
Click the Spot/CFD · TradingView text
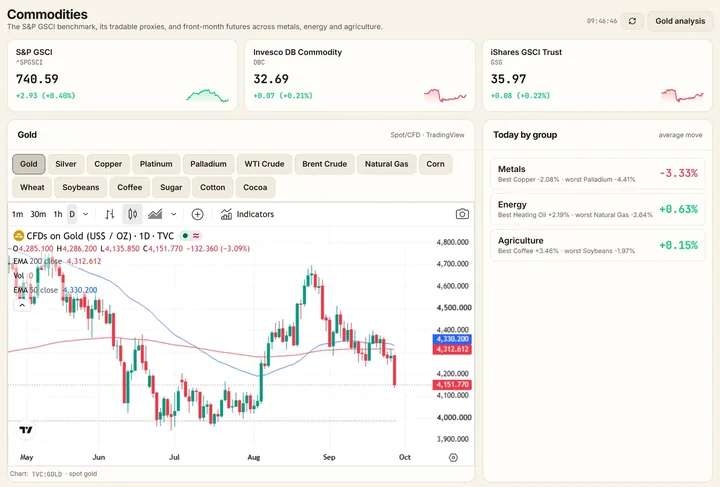pyautogui.click(x=428, y=135)
